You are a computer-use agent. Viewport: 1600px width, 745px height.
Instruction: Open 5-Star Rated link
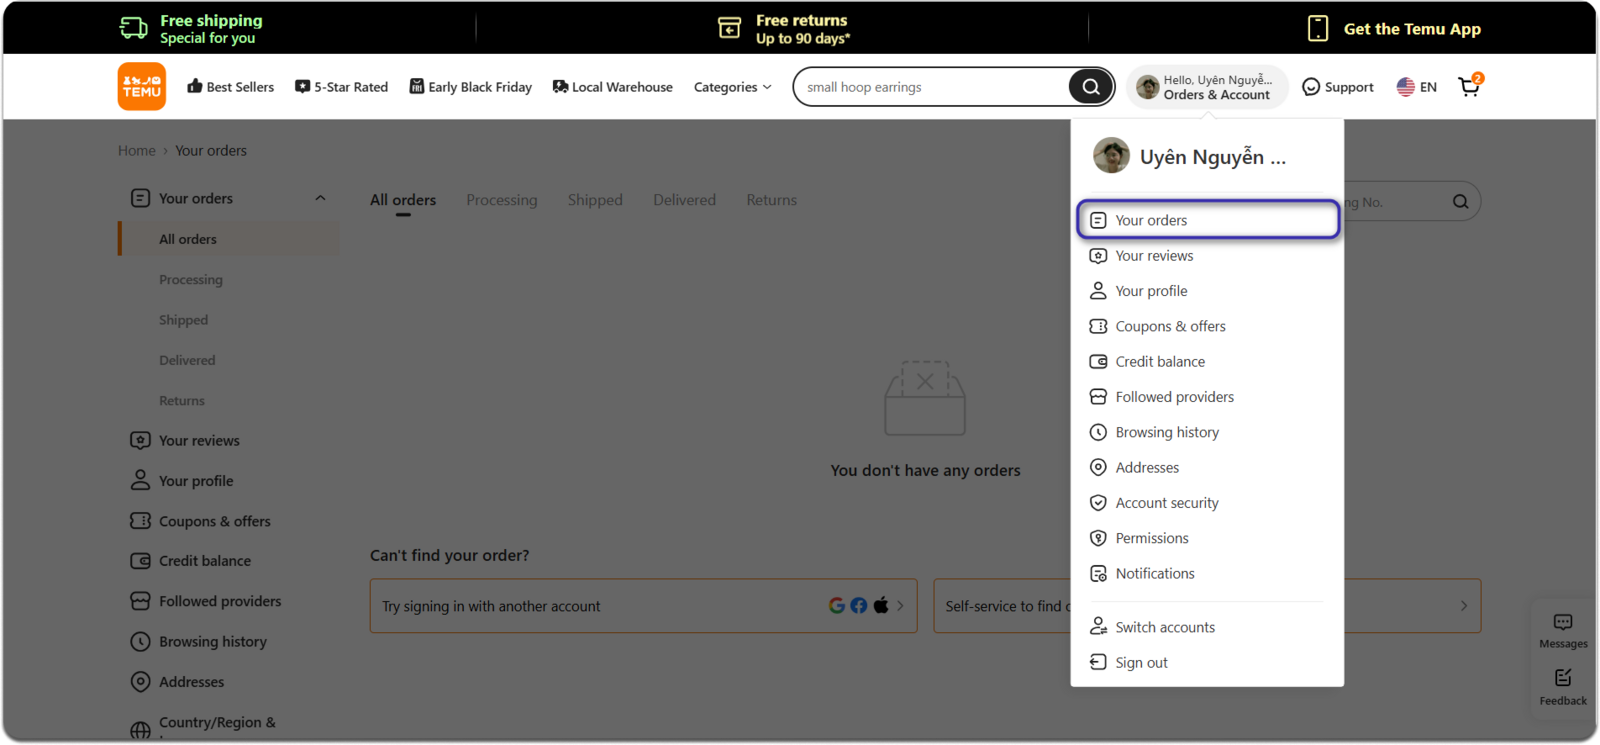coord(341,87)
